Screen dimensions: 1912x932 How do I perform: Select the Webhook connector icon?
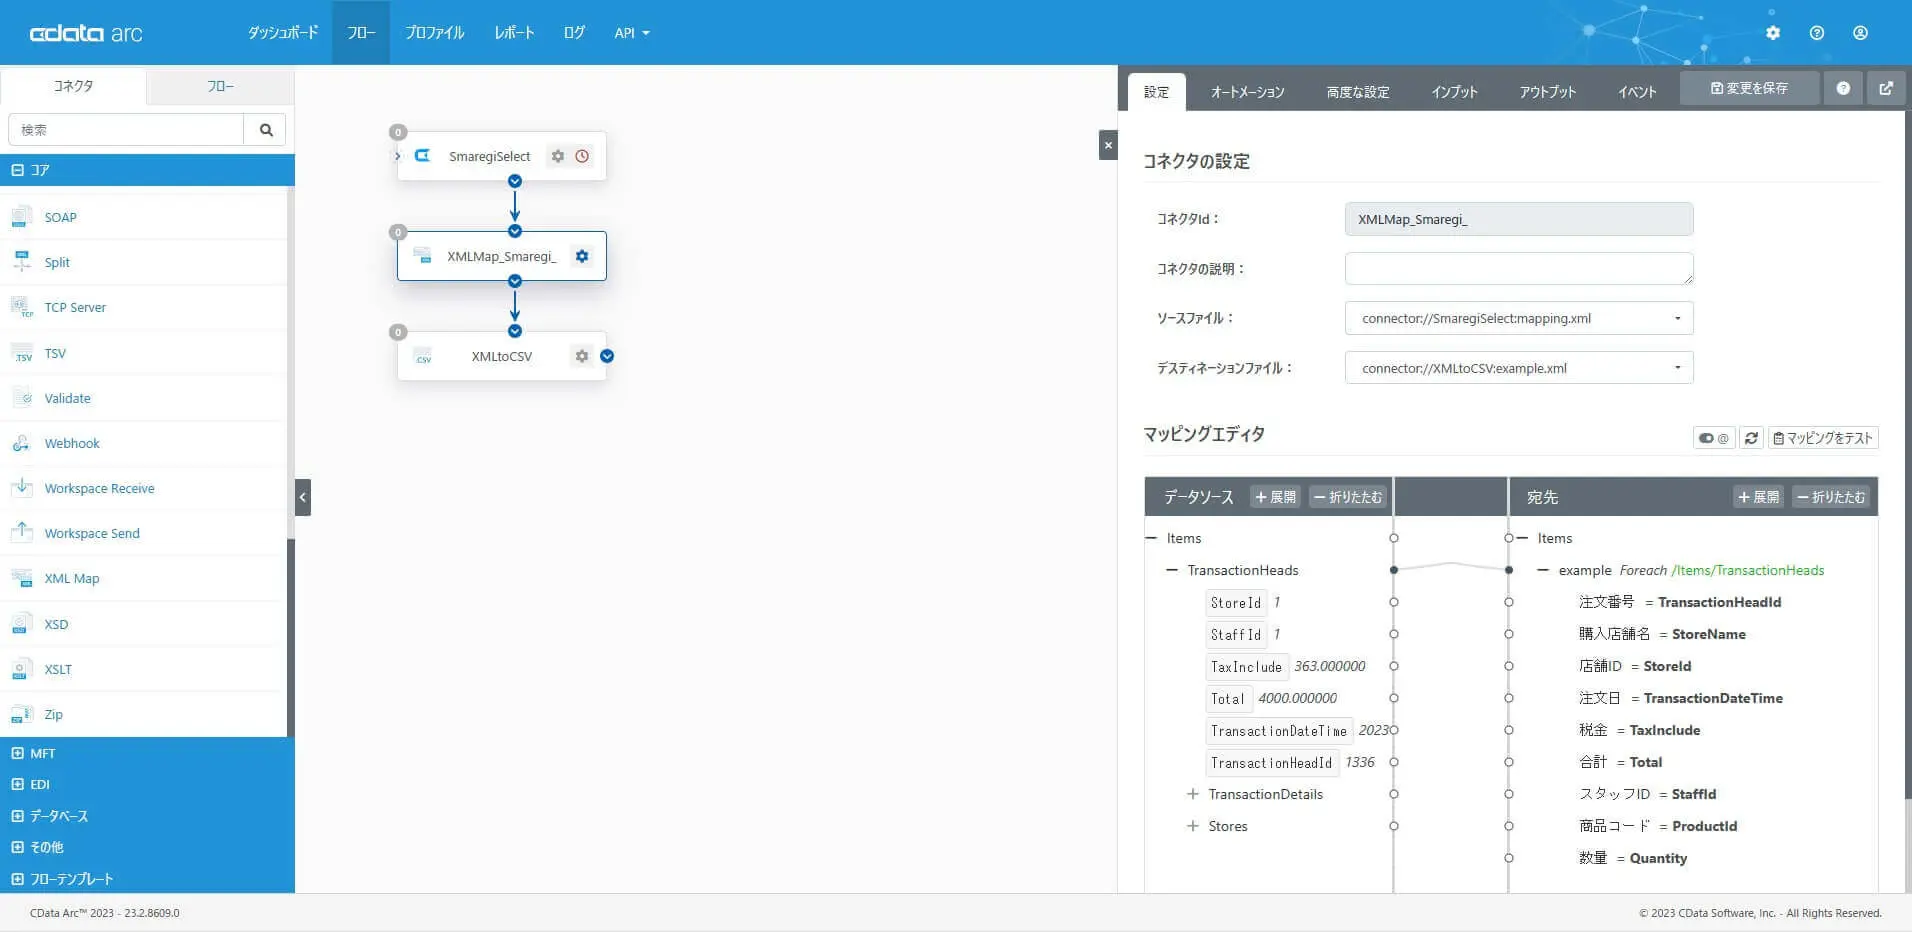pos(22,443)
